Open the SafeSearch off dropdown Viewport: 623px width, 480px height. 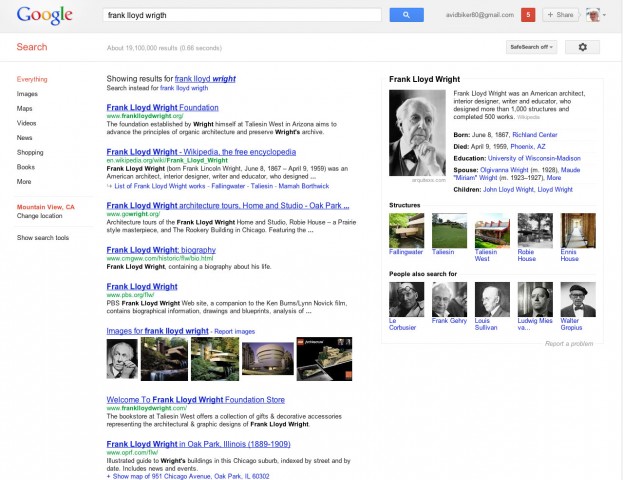point(531,47)
